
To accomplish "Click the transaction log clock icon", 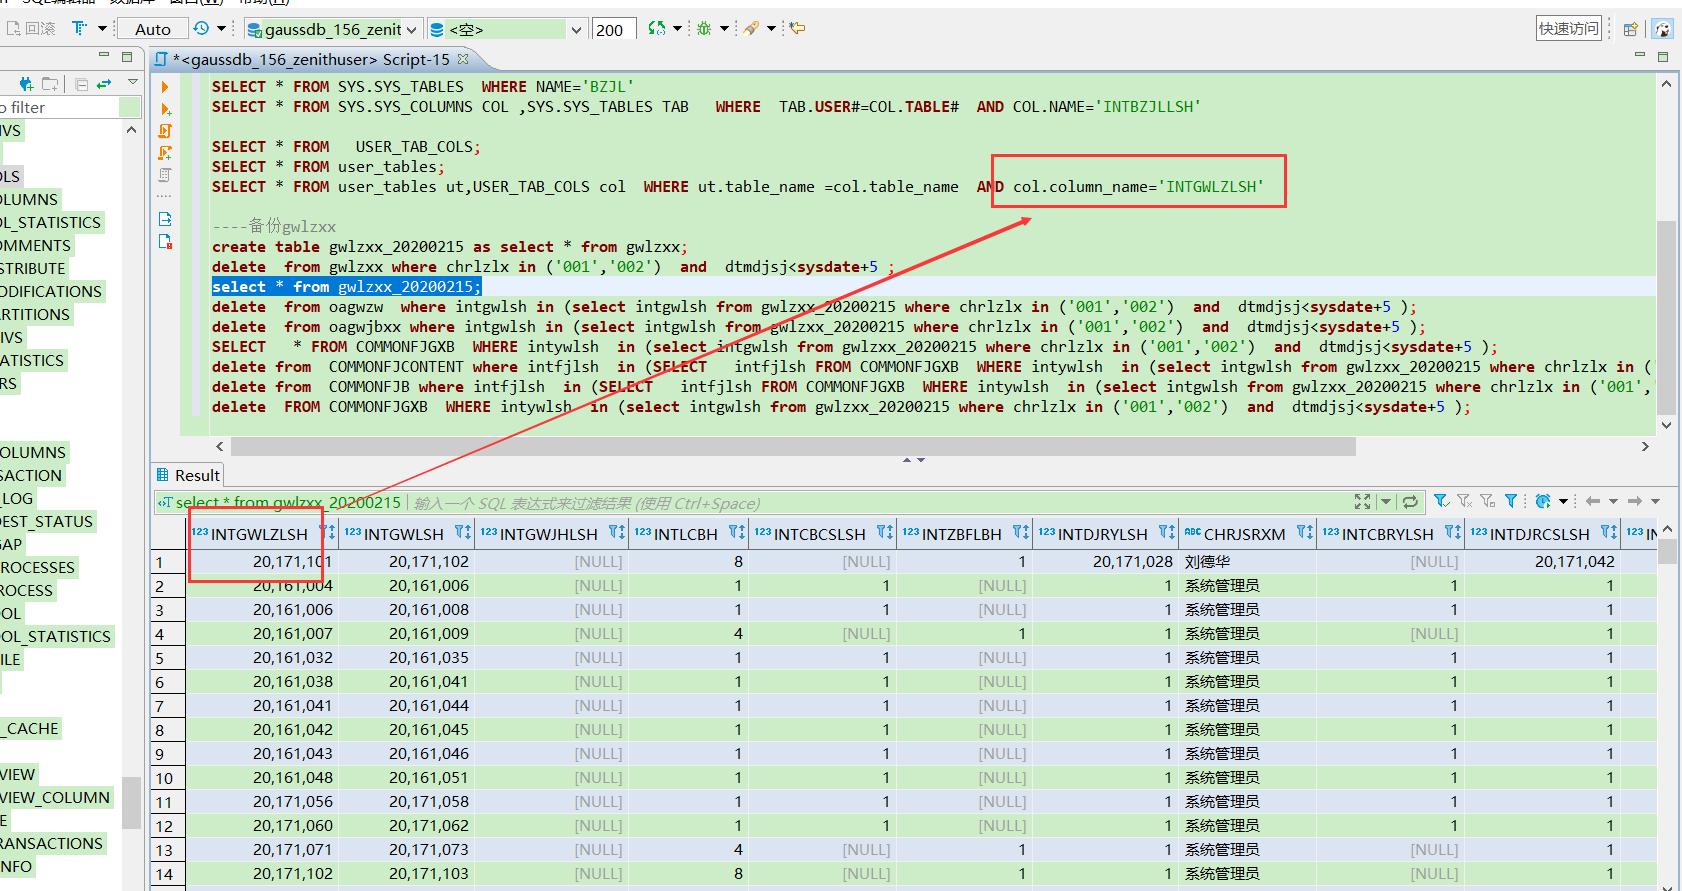I will (x=201, y=29).
